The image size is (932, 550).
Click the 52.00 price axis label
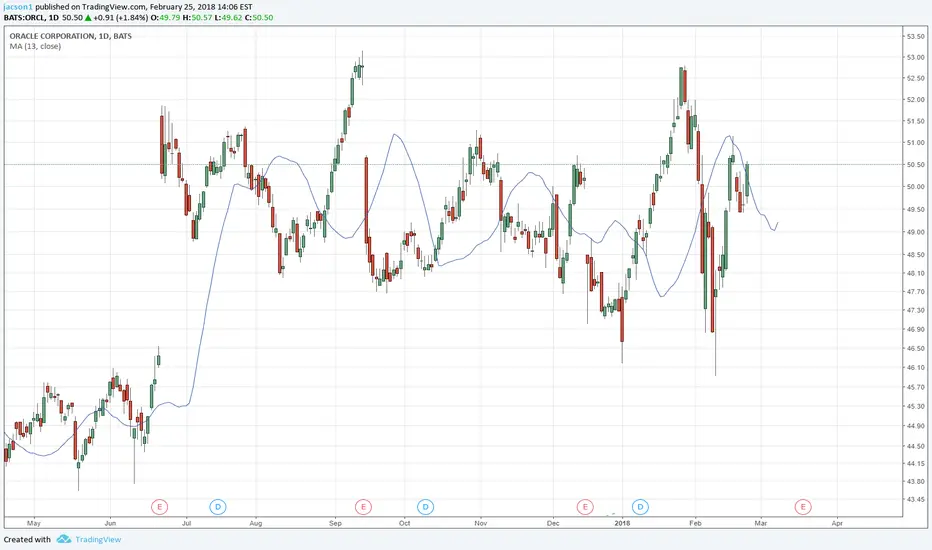point(915,100)
